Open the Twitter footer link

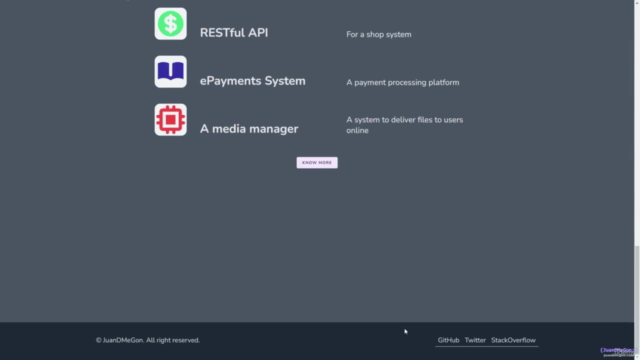click(475, 340)
